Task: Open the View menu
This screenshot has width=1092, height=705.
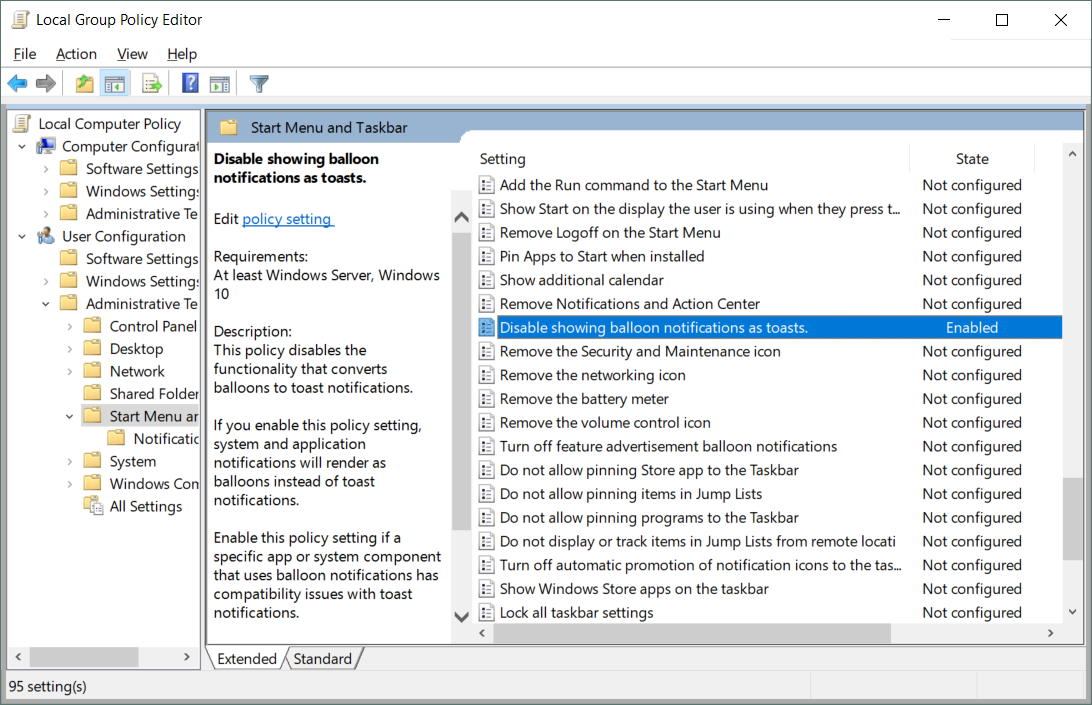Action: coord(132,54)
